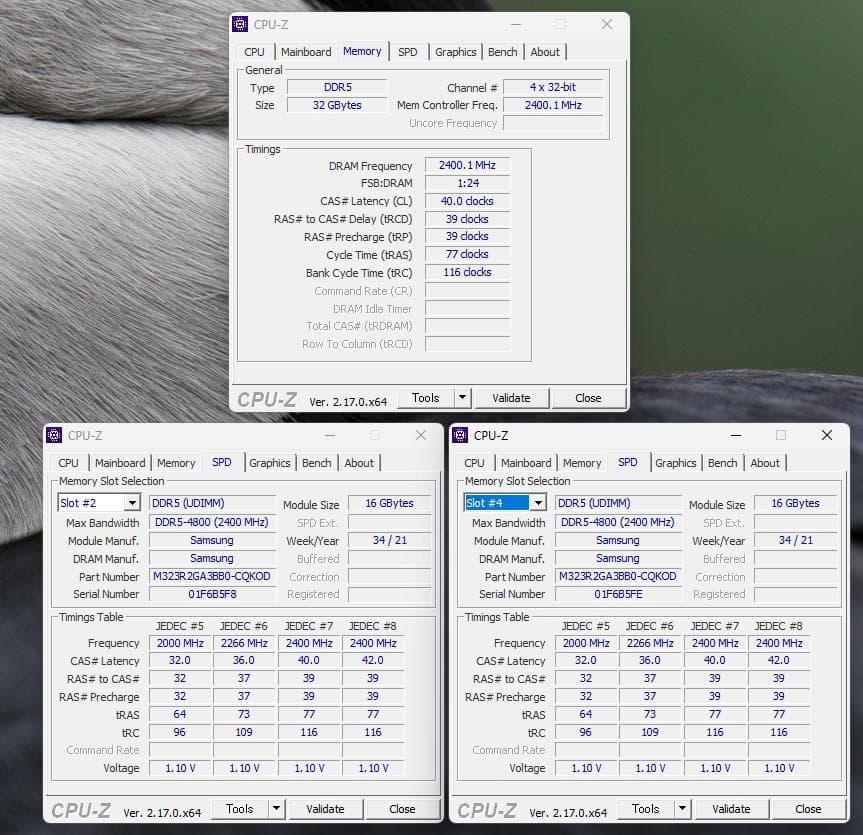863x835 pixels.
Task: Click Module Size 16 GBytes in Slot #2 window
Action: tap(390, 503)
